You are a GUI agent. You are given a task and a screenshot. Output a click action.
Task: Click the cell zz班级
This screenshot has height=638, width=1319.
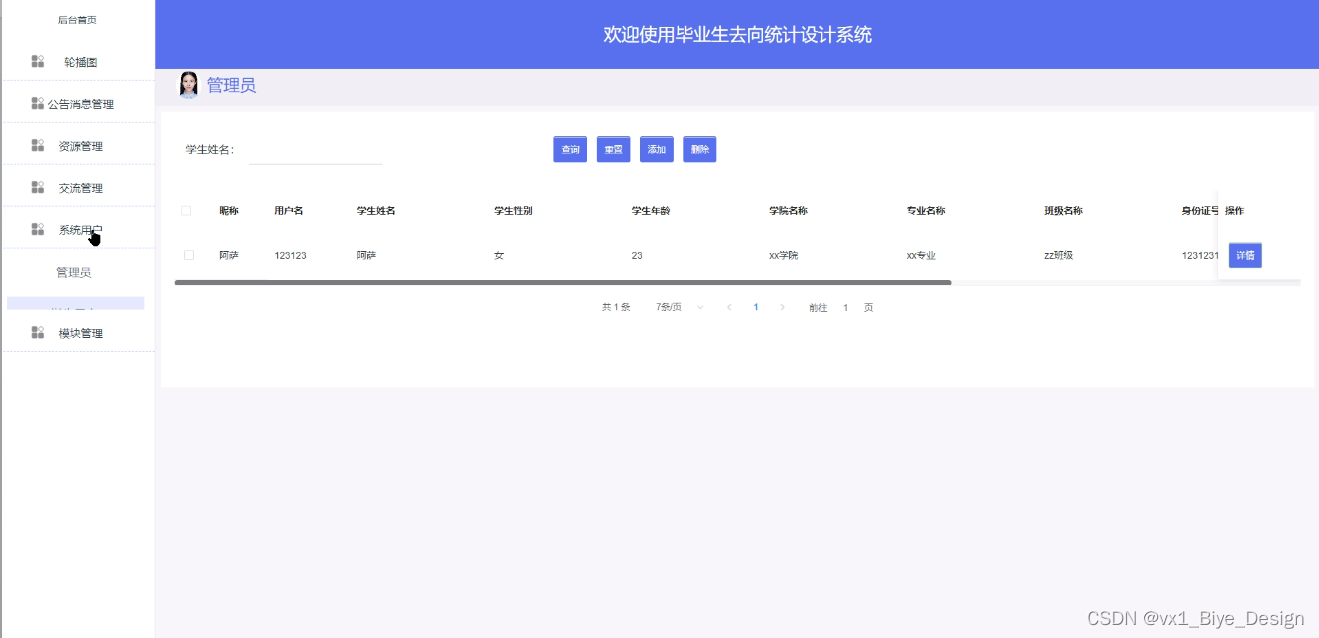click(x=1058, y=256)
